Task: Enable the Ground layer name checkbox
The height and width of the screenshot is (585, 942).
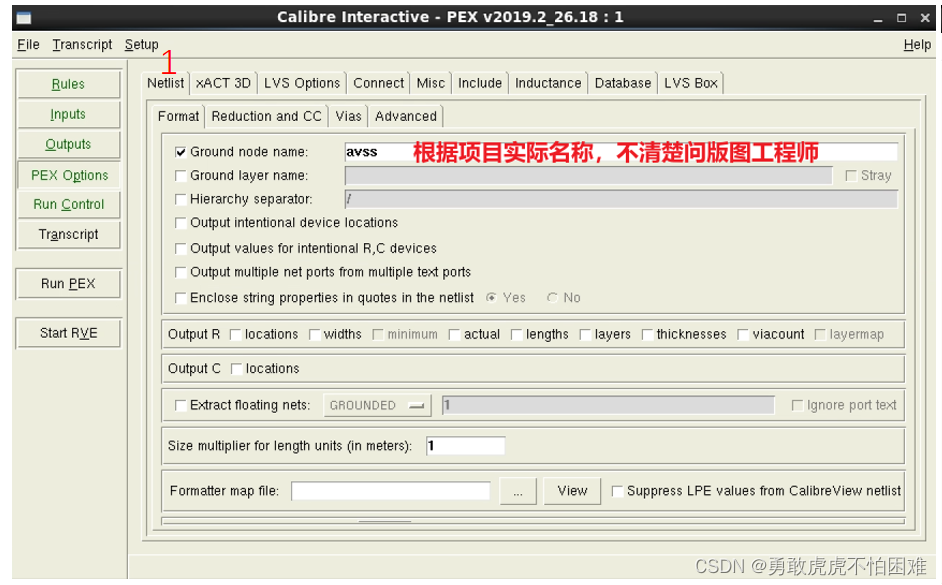Action: [x=180, y=175]
